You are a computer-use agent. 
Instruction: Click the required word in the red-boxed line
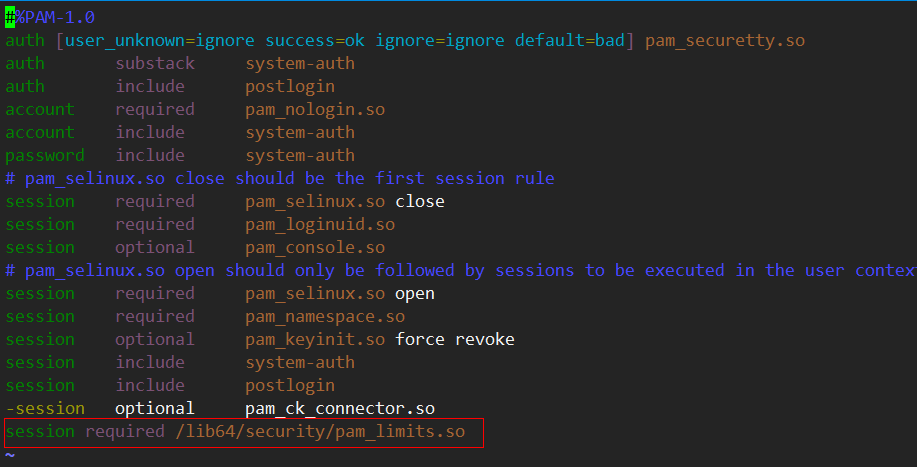click(125, 432)
